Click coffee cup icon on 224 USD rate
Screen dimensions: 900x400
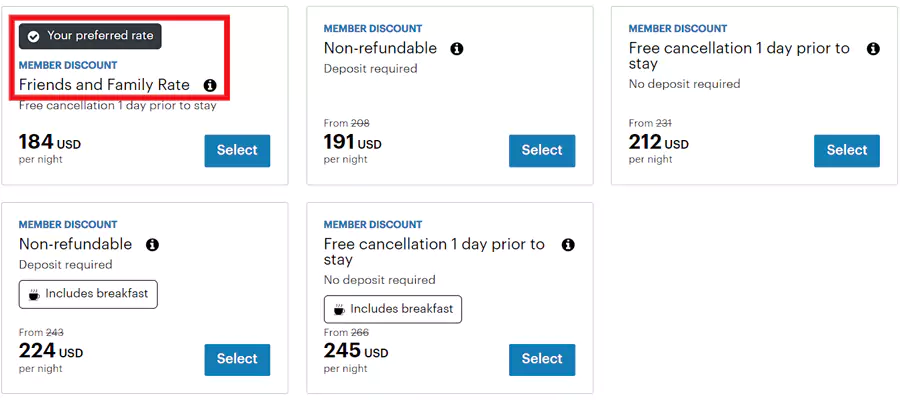pyautogui.click(x=34, y=294)
